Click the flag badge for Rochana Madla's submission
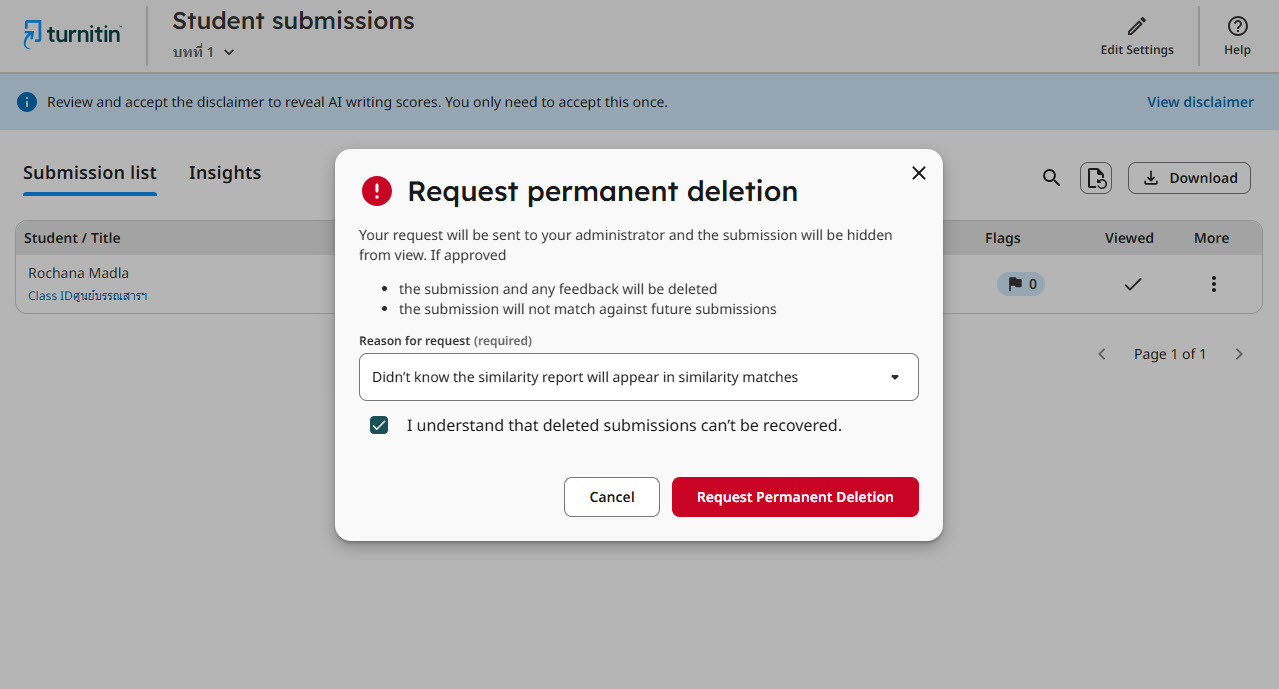The width and height of the screenshot is (1279, 689). tap(1020, 284)
